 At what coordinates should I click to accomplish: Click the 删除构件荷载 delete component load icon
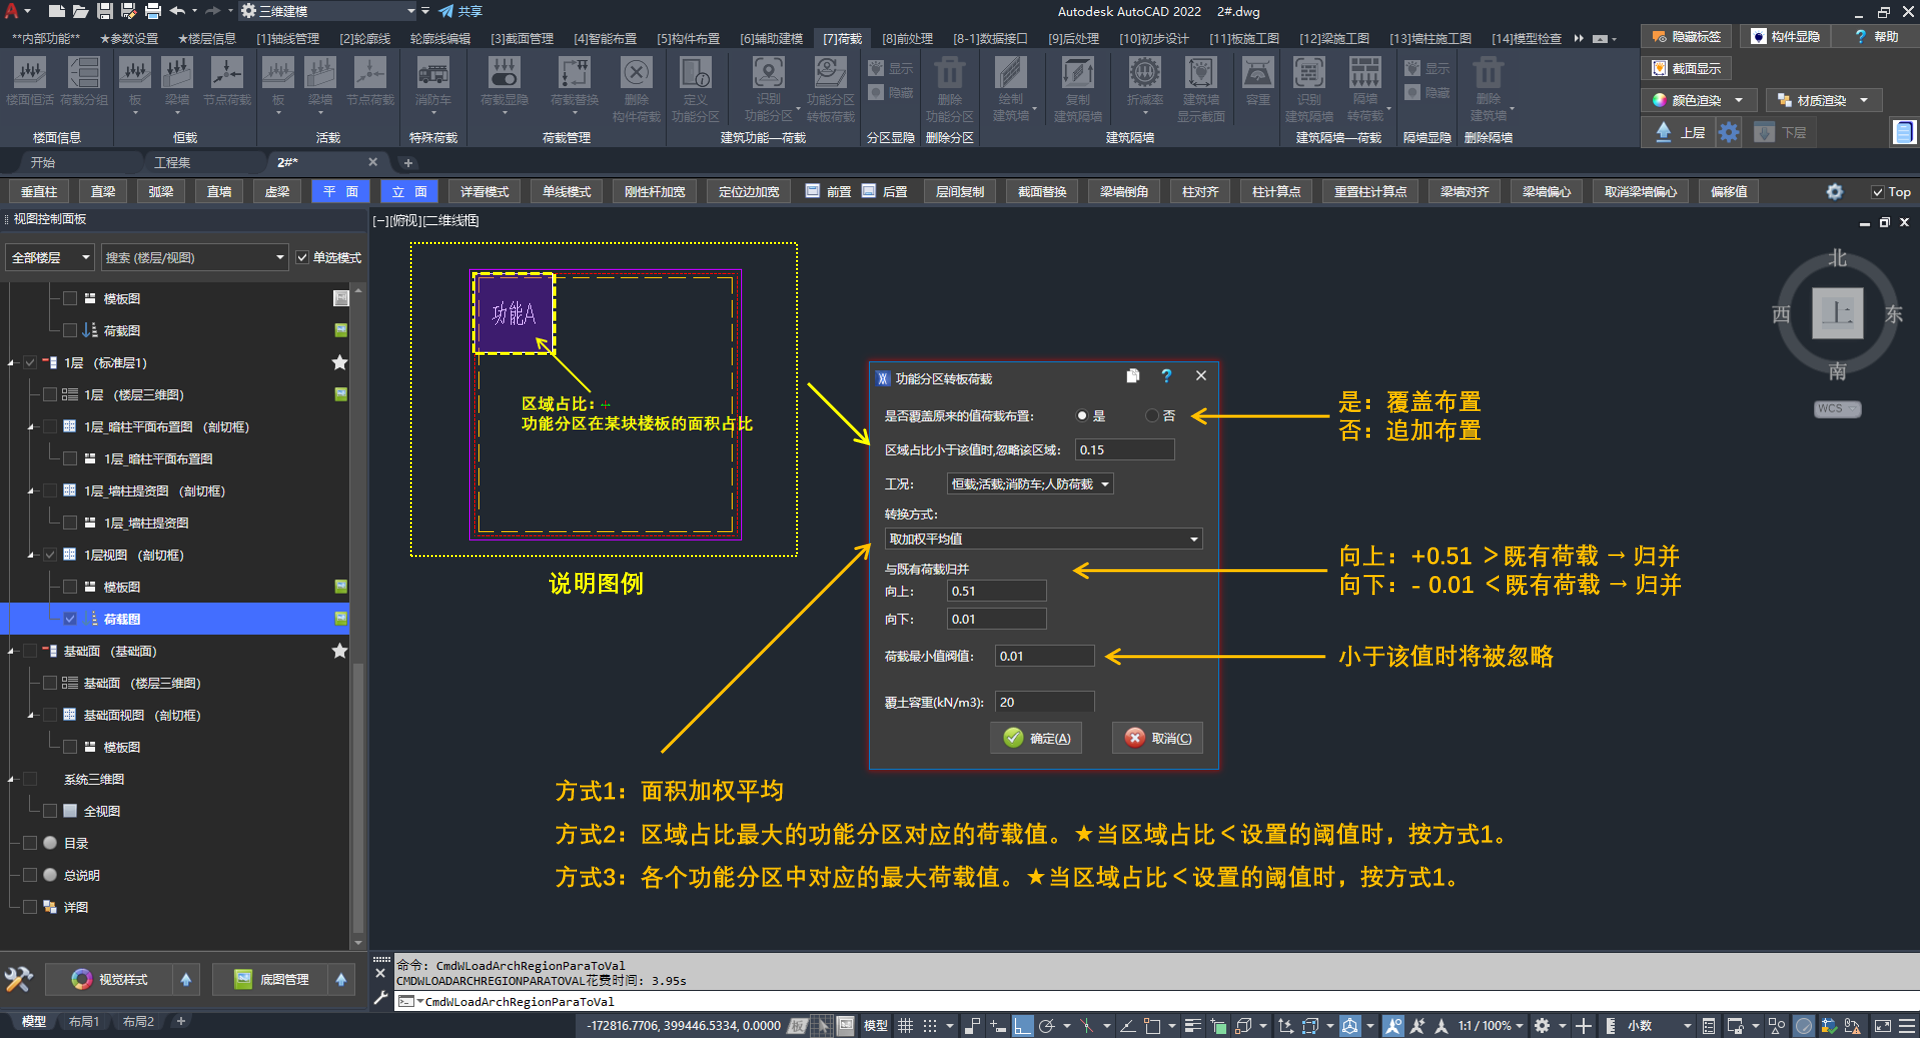(x=636, y=74)
